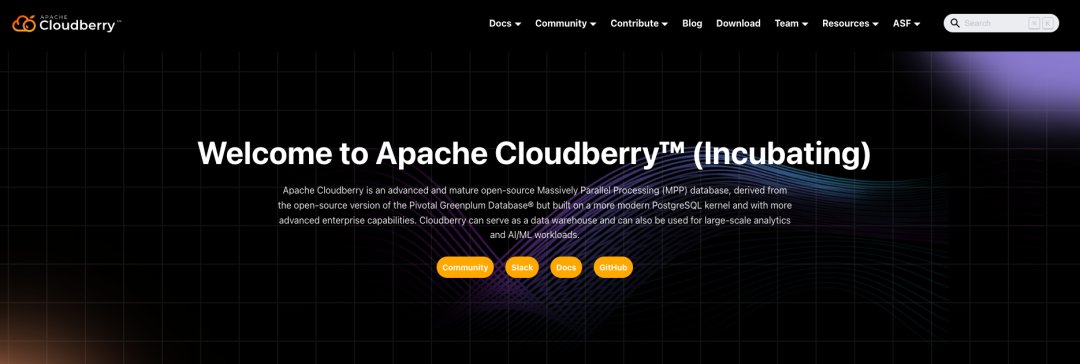Click the magnifier icon in search box
Screen dimensions: 1080x364
click(955, 23)
